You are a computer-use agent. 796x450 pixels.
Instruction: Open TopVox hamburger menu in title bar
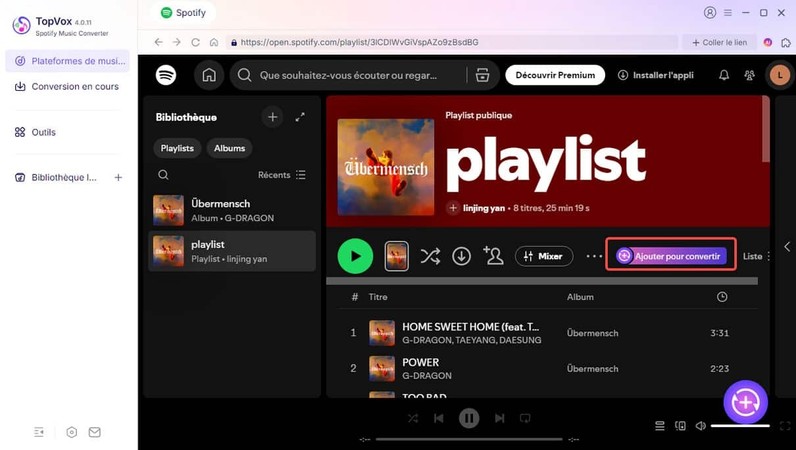pyautogui.click(x=728, y=13)
